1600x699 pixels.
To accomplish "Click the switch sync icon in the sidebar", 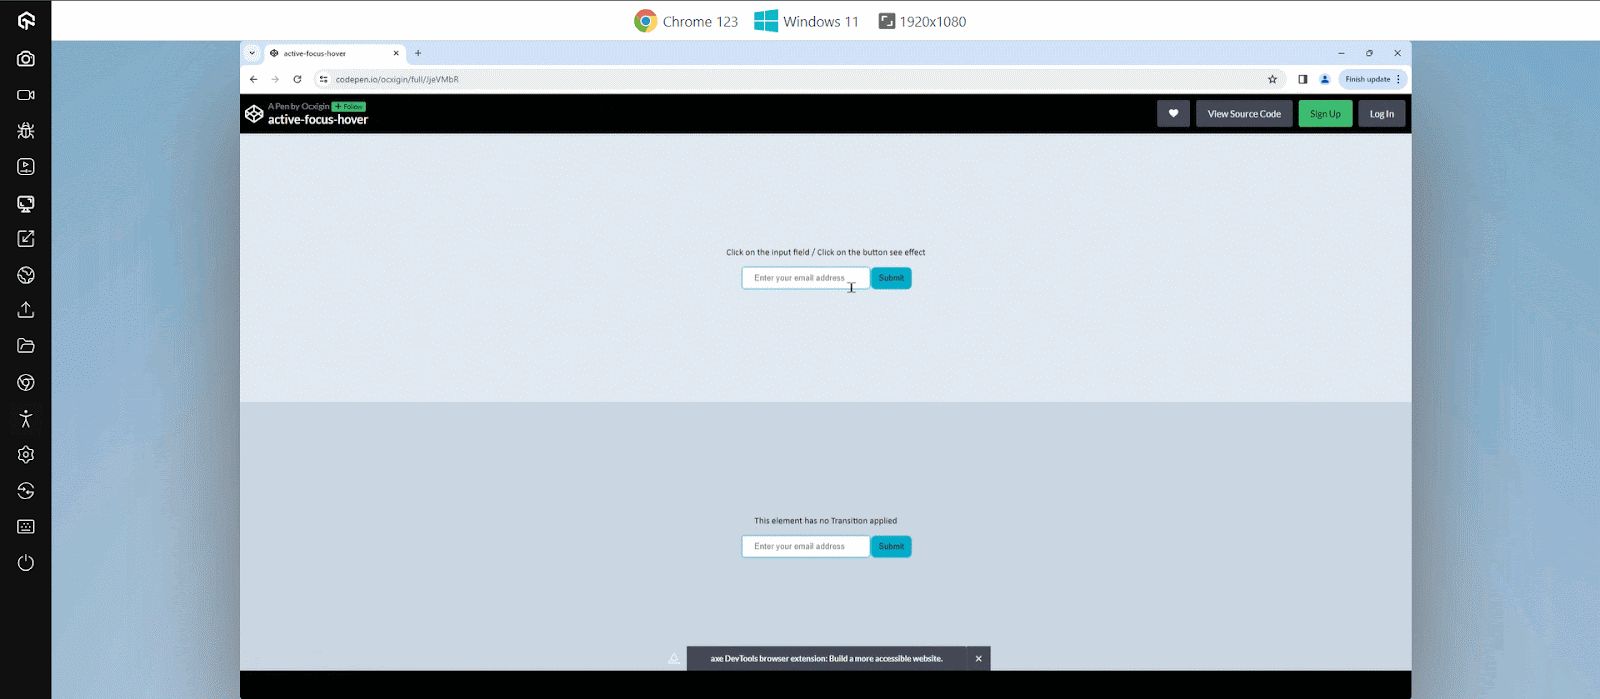I will click(26, 491).
